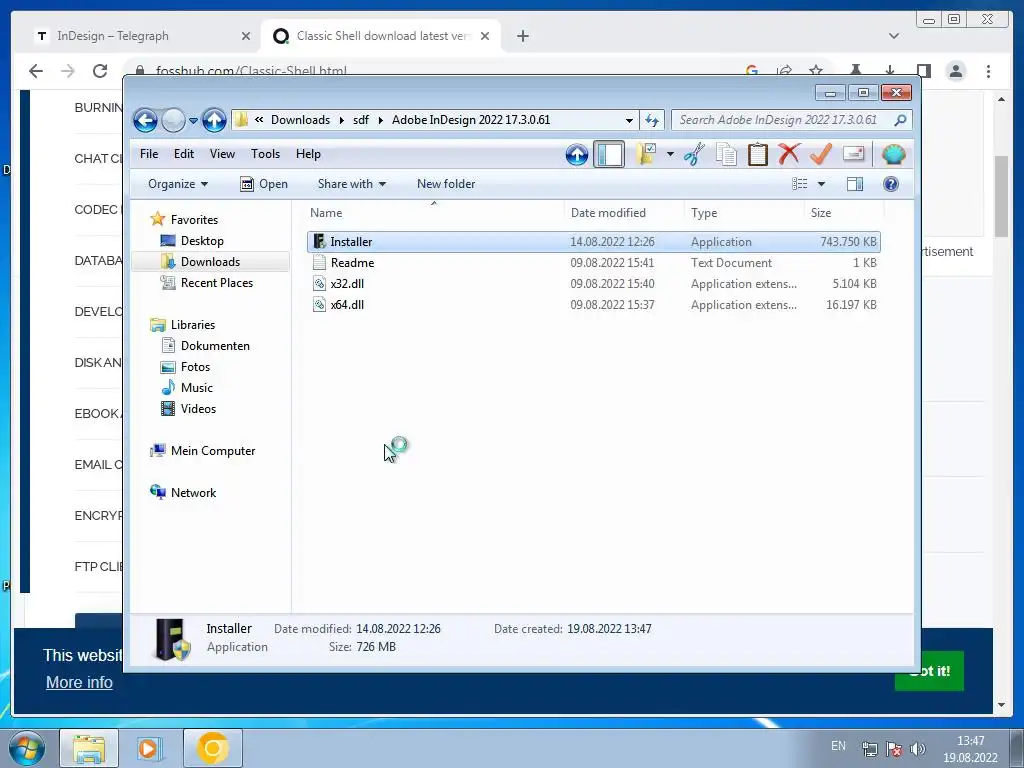
Task: Click the red X Delete icon
Action: pyautogui.click(x=789, y=155)
